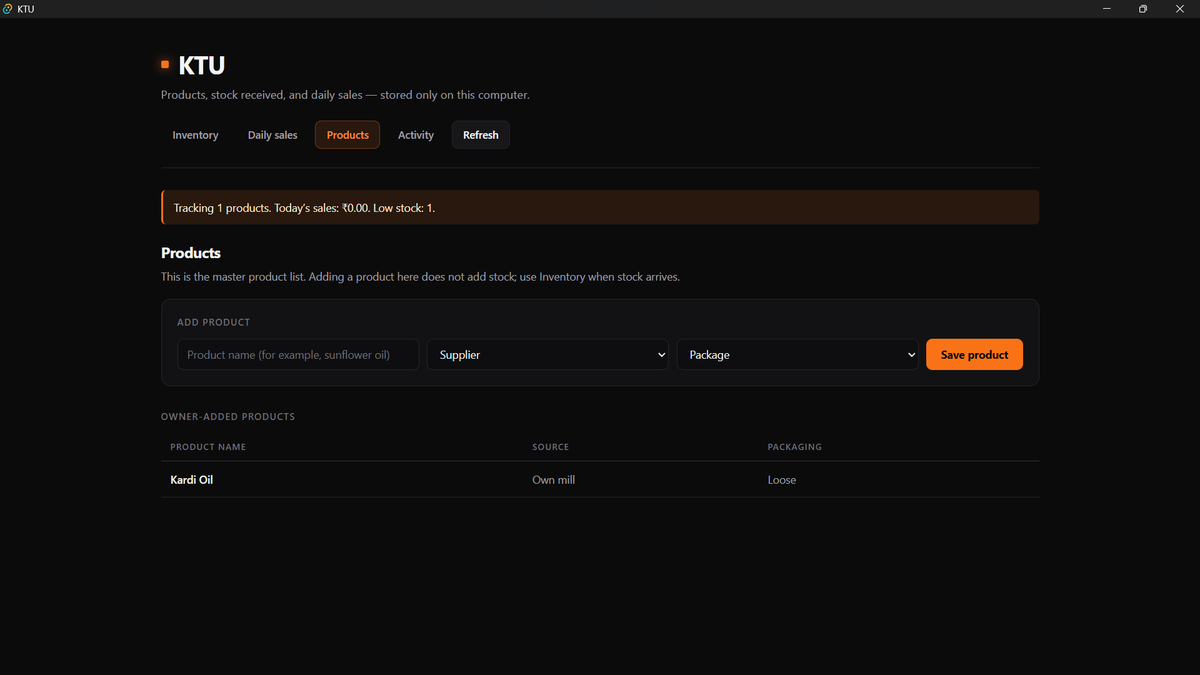Go to the Activity tab
Image resolution: width=1200 pixels, height=675 pixels.
(416, 135)
